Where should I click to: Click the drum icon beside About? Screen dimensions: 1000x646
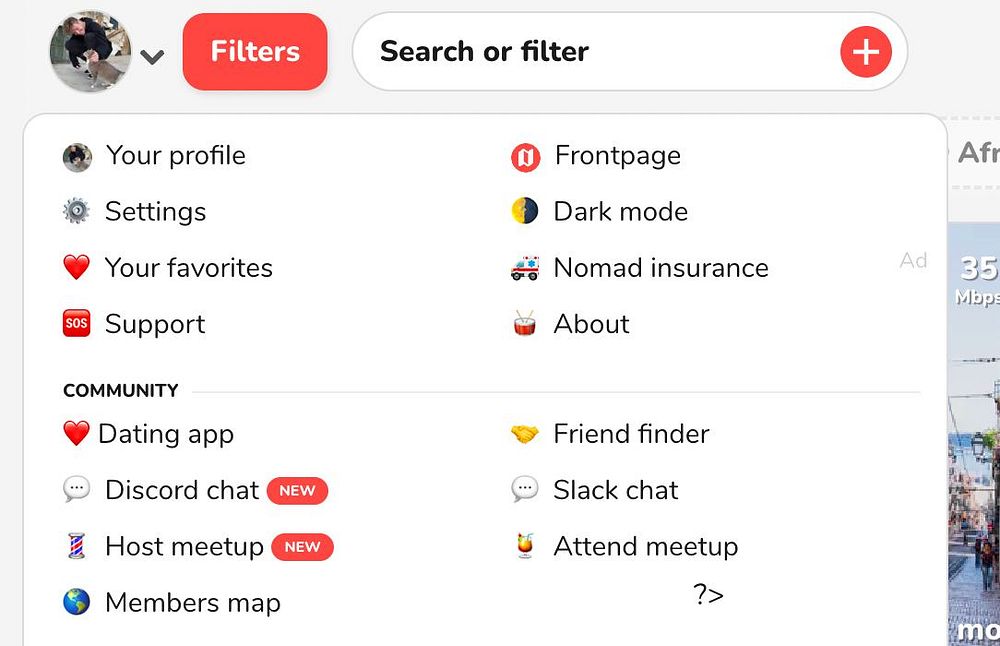525,324
